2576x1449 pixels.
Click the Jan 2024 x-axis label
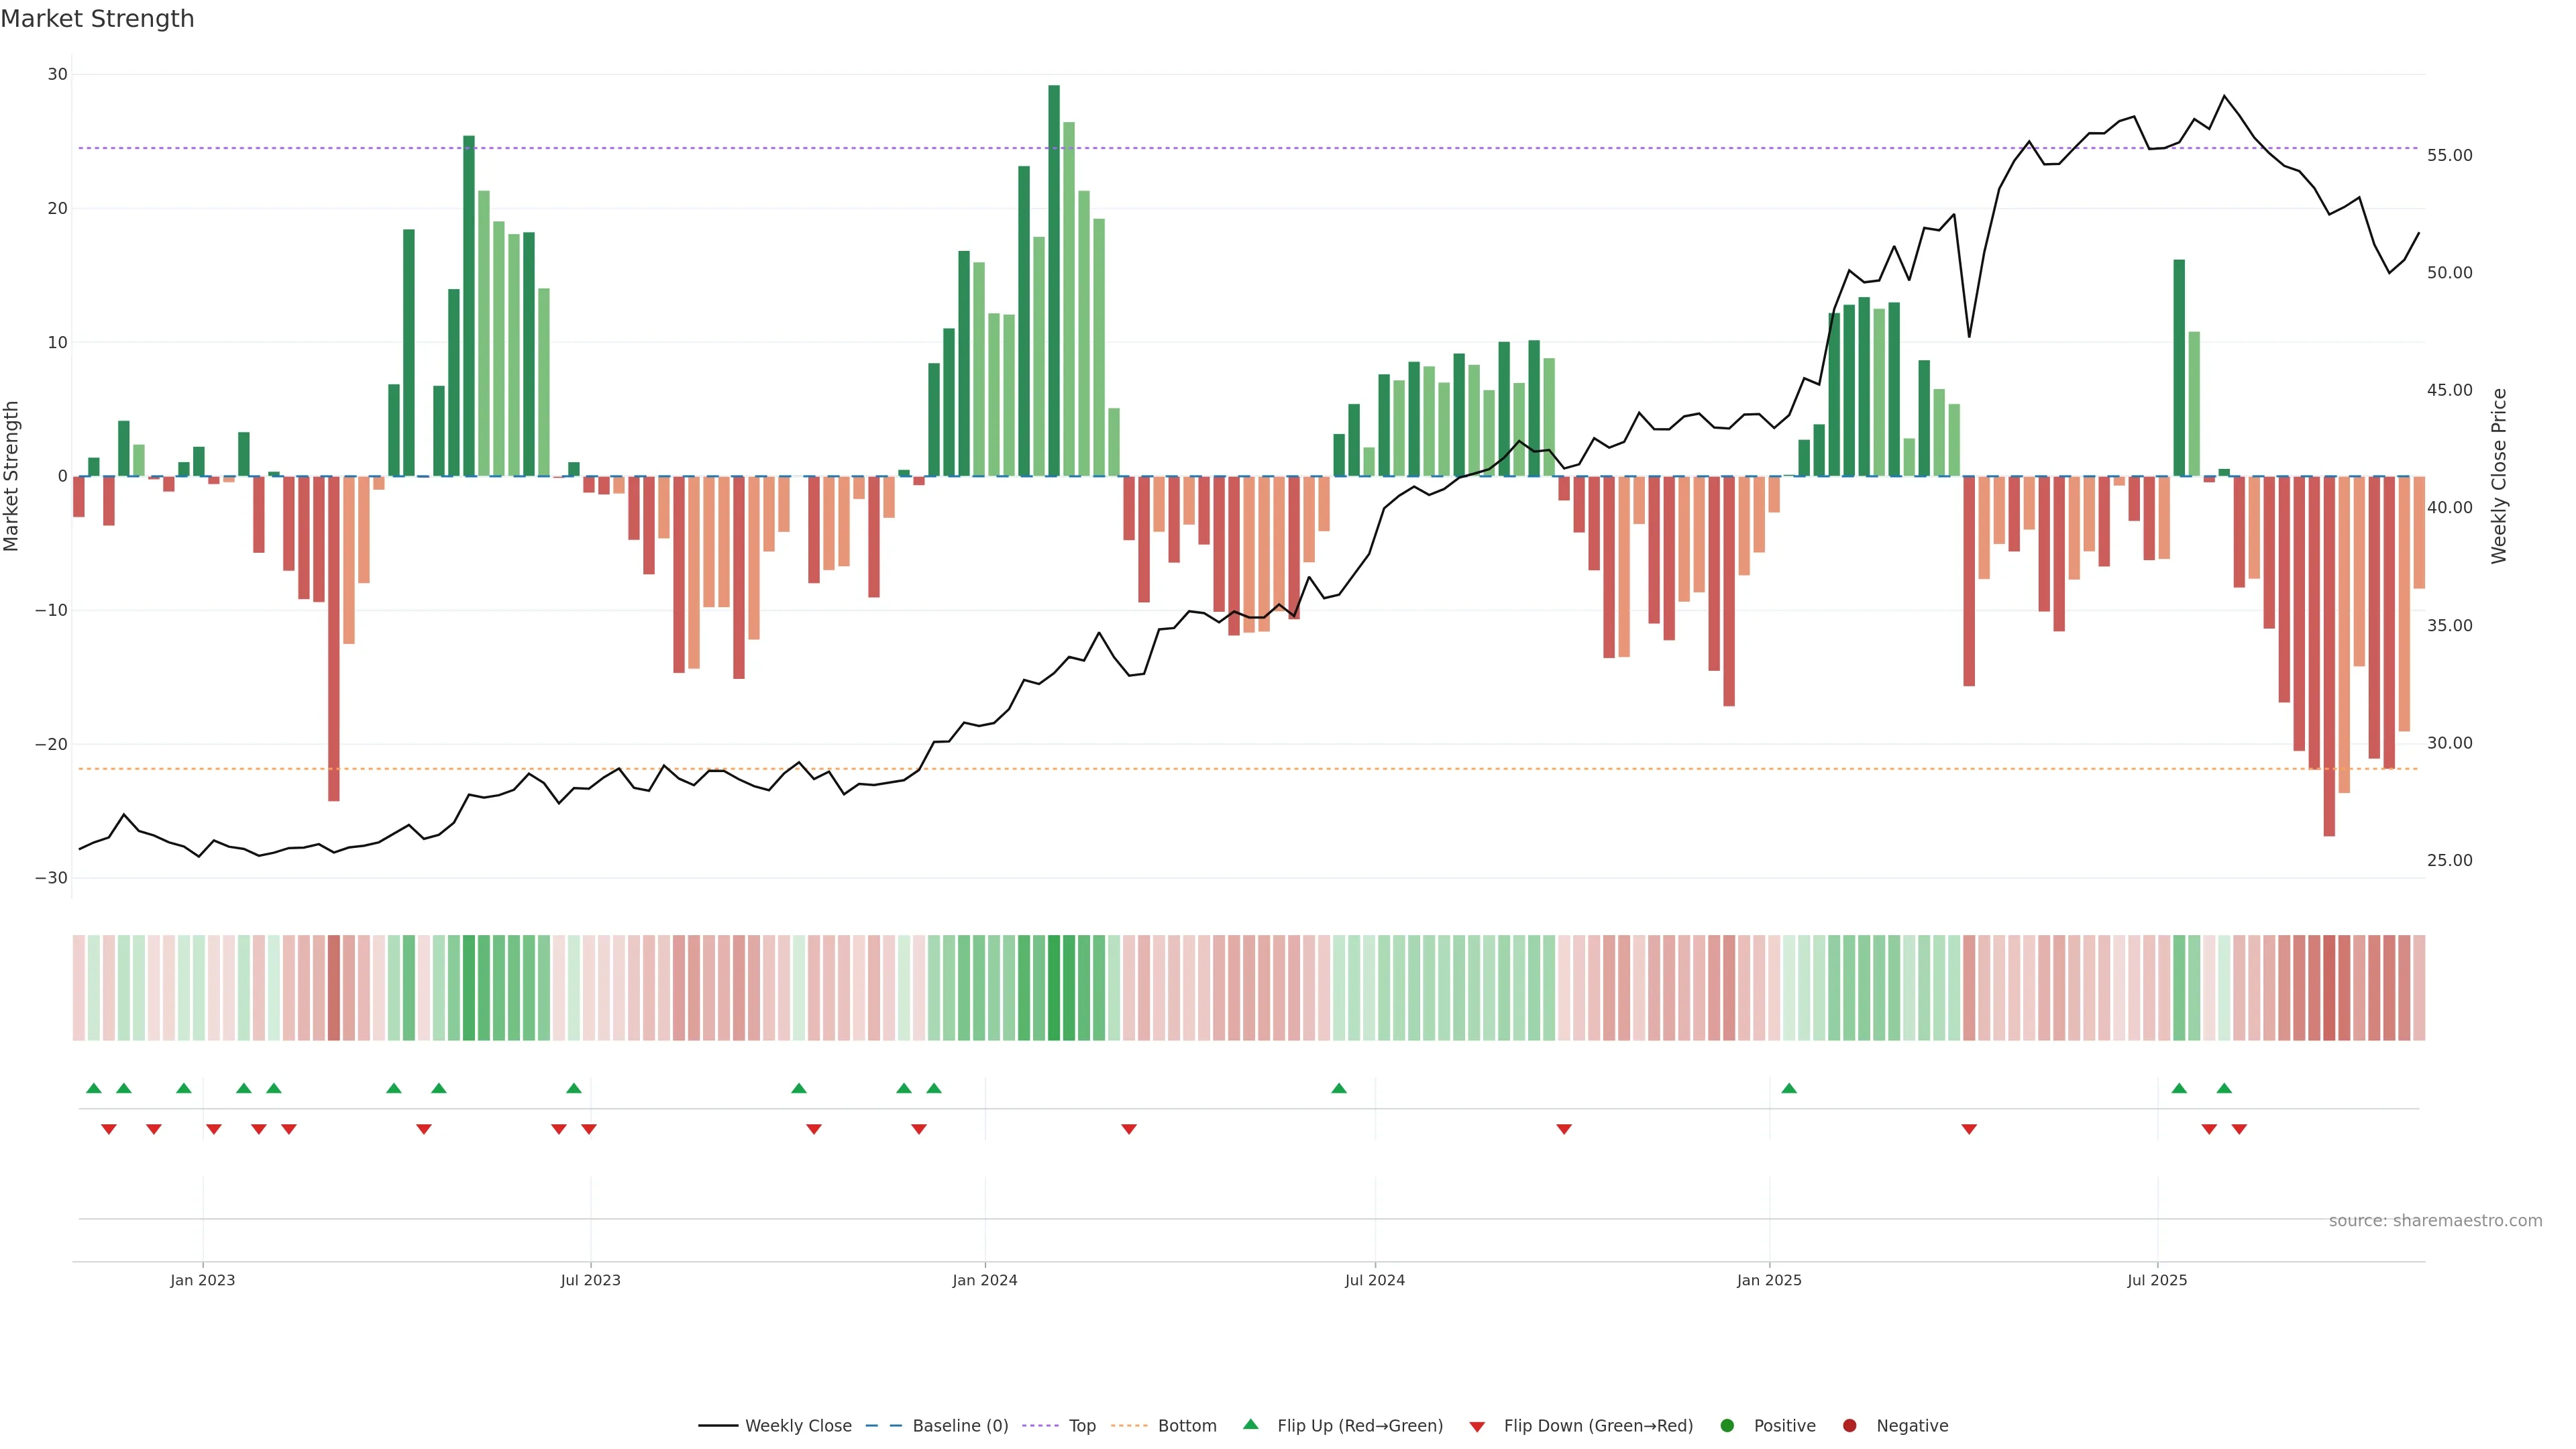(x=984, y=1280)
